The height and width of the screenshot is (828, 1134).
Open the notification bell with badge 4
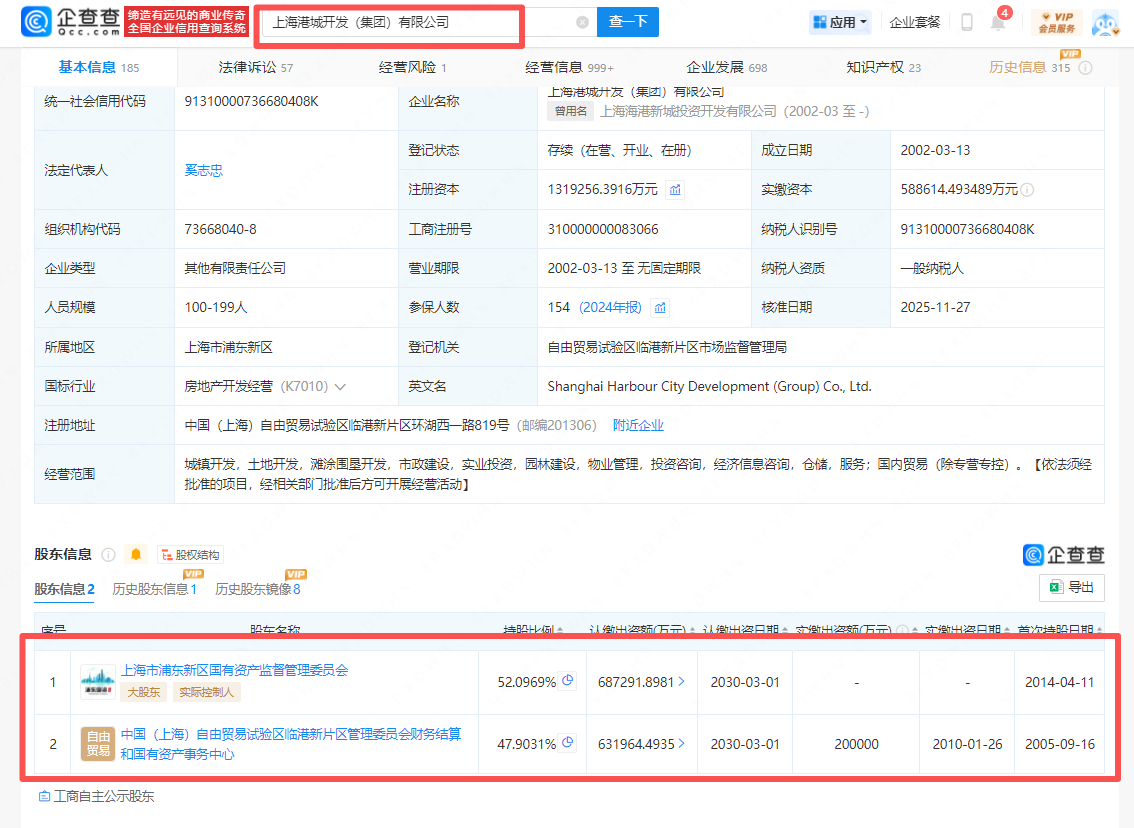pos(998,22)
